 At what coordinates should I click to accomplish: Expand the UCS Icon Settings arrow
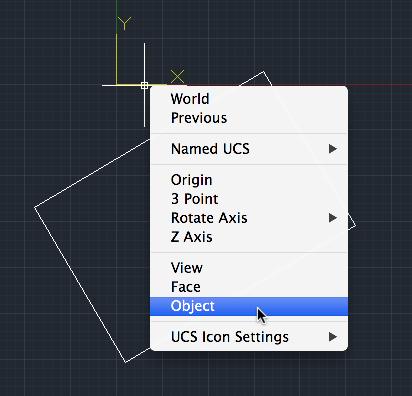pyautogui.click(x=333, y=337)
